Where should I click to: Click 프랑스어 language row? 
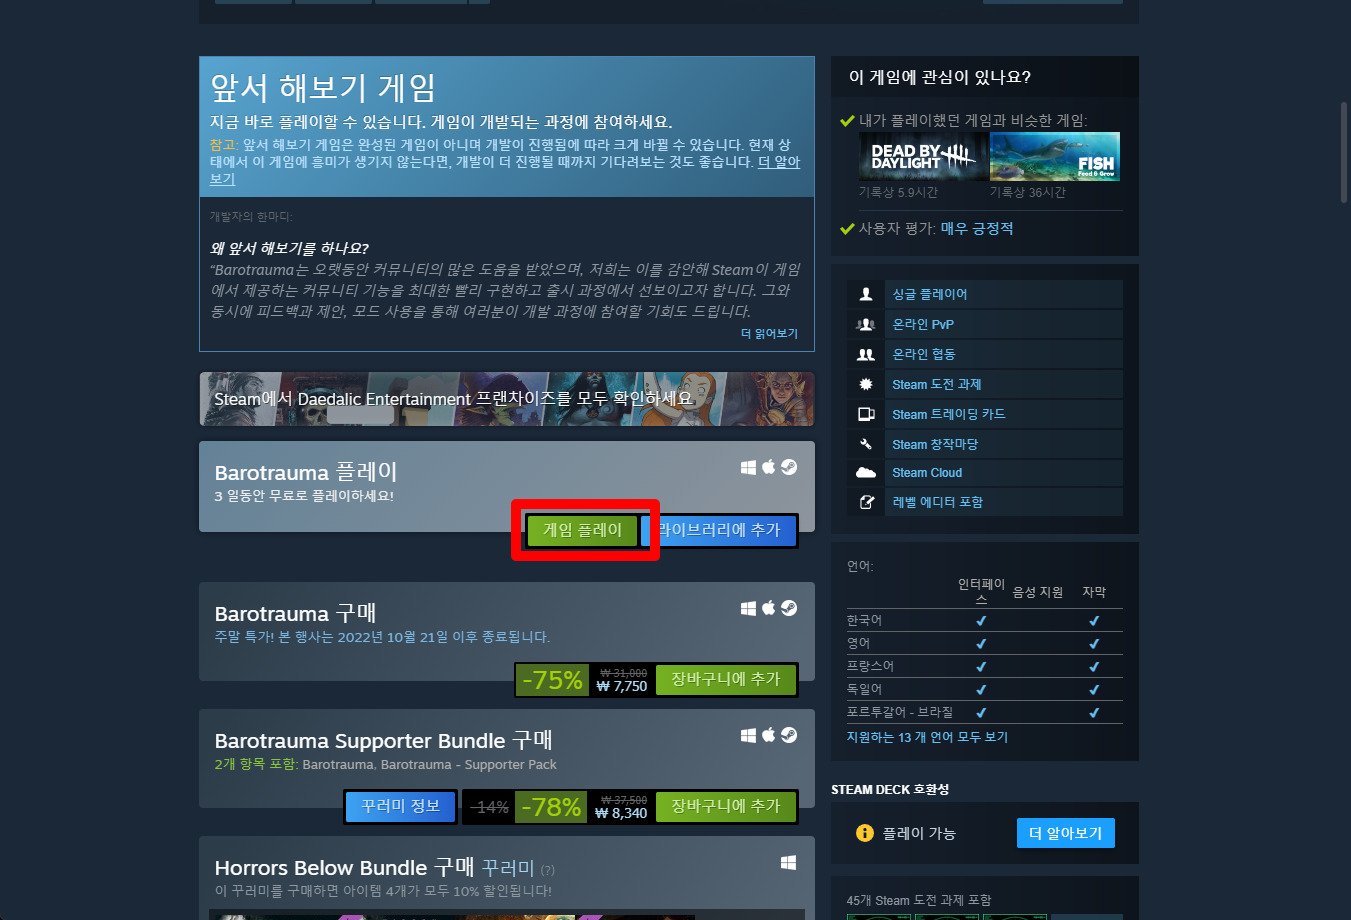984,666
